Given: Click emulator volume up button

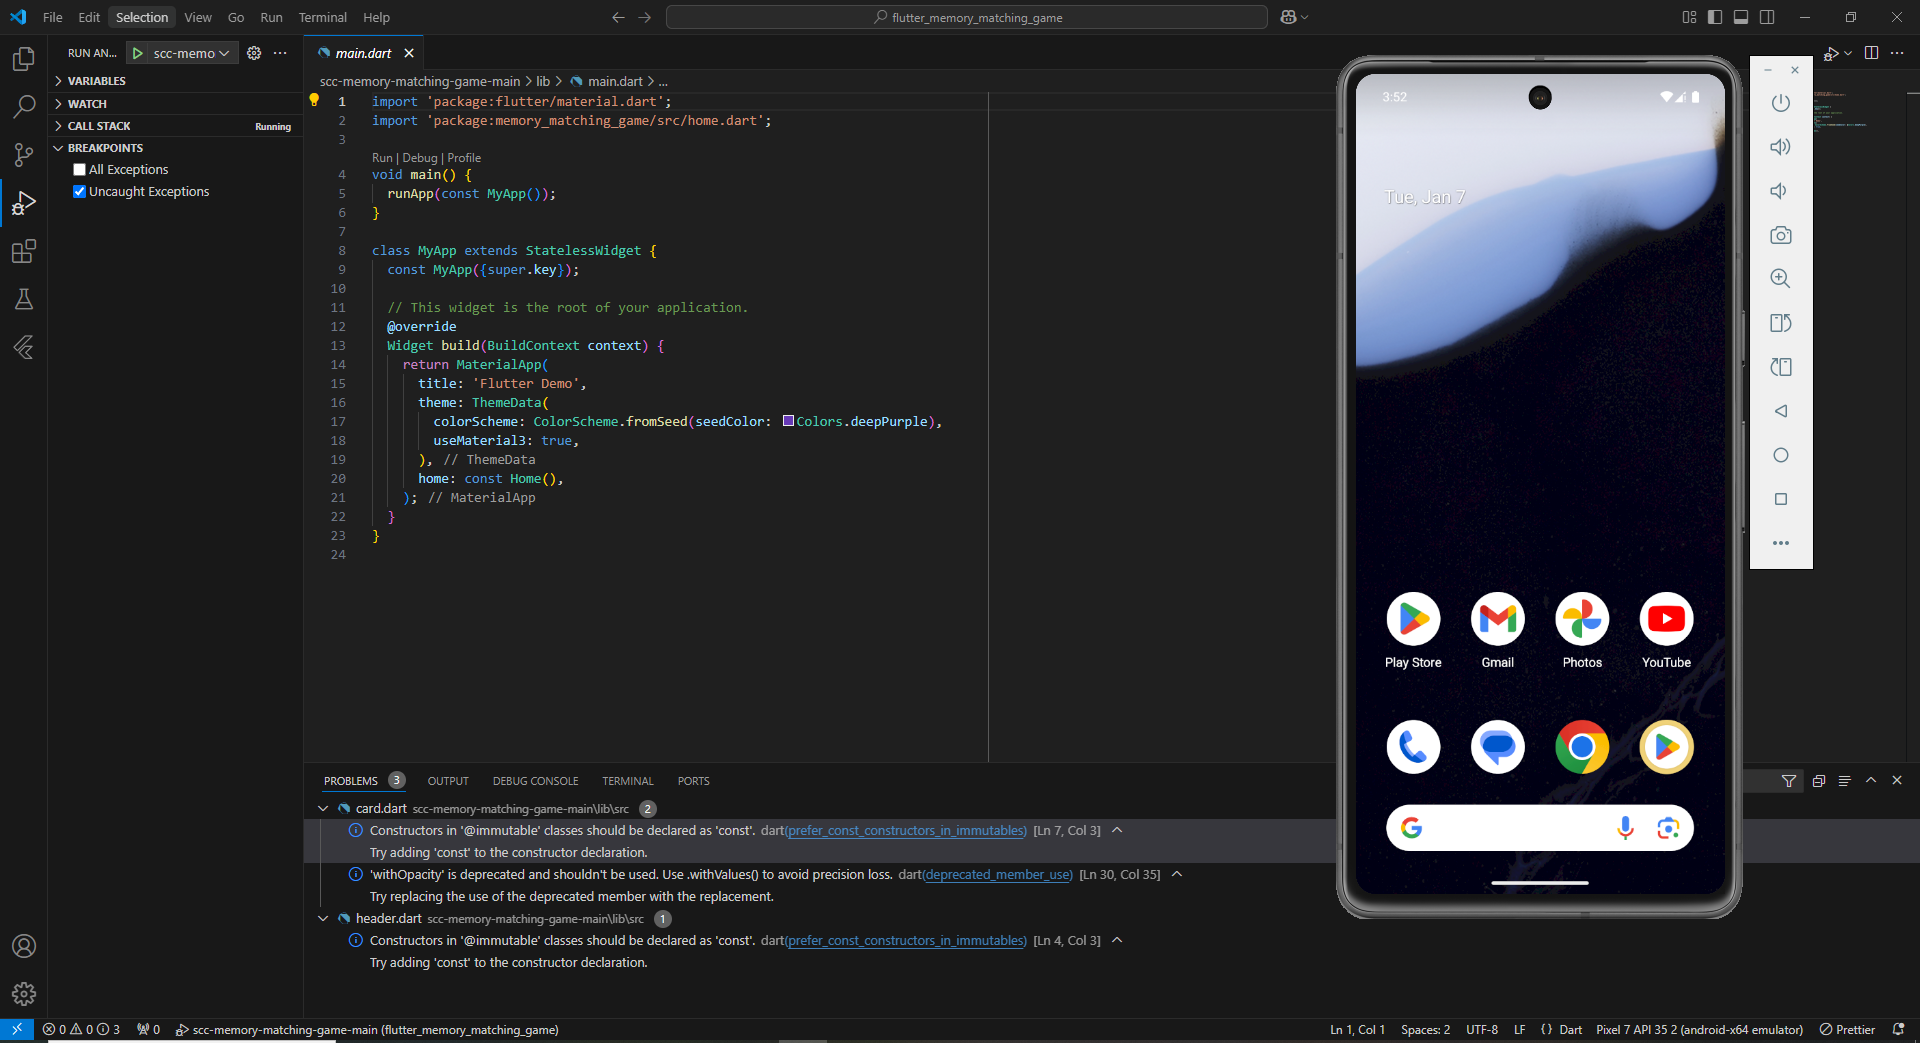Looking at the screenshot, I should (1781, 147).
